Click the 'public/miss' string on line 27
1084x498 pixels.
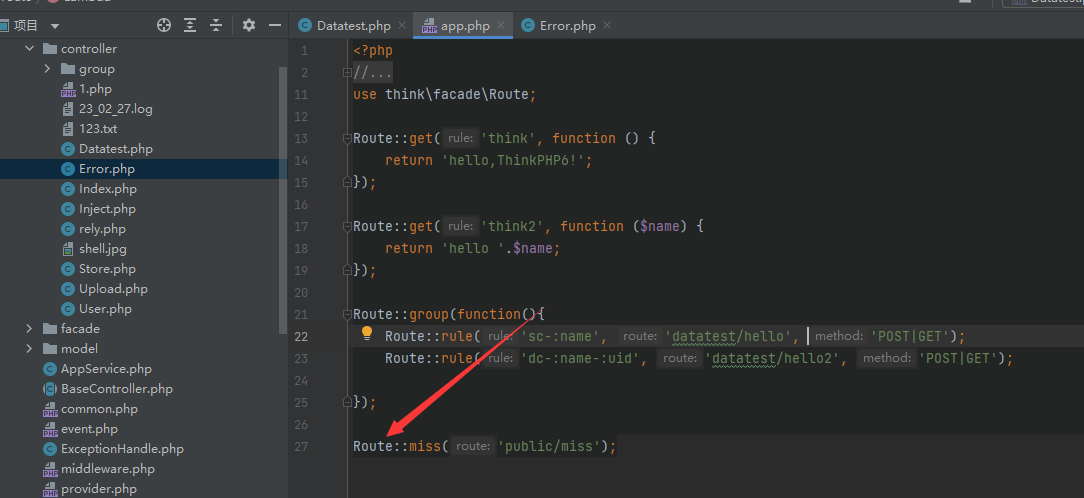[550, 446]
